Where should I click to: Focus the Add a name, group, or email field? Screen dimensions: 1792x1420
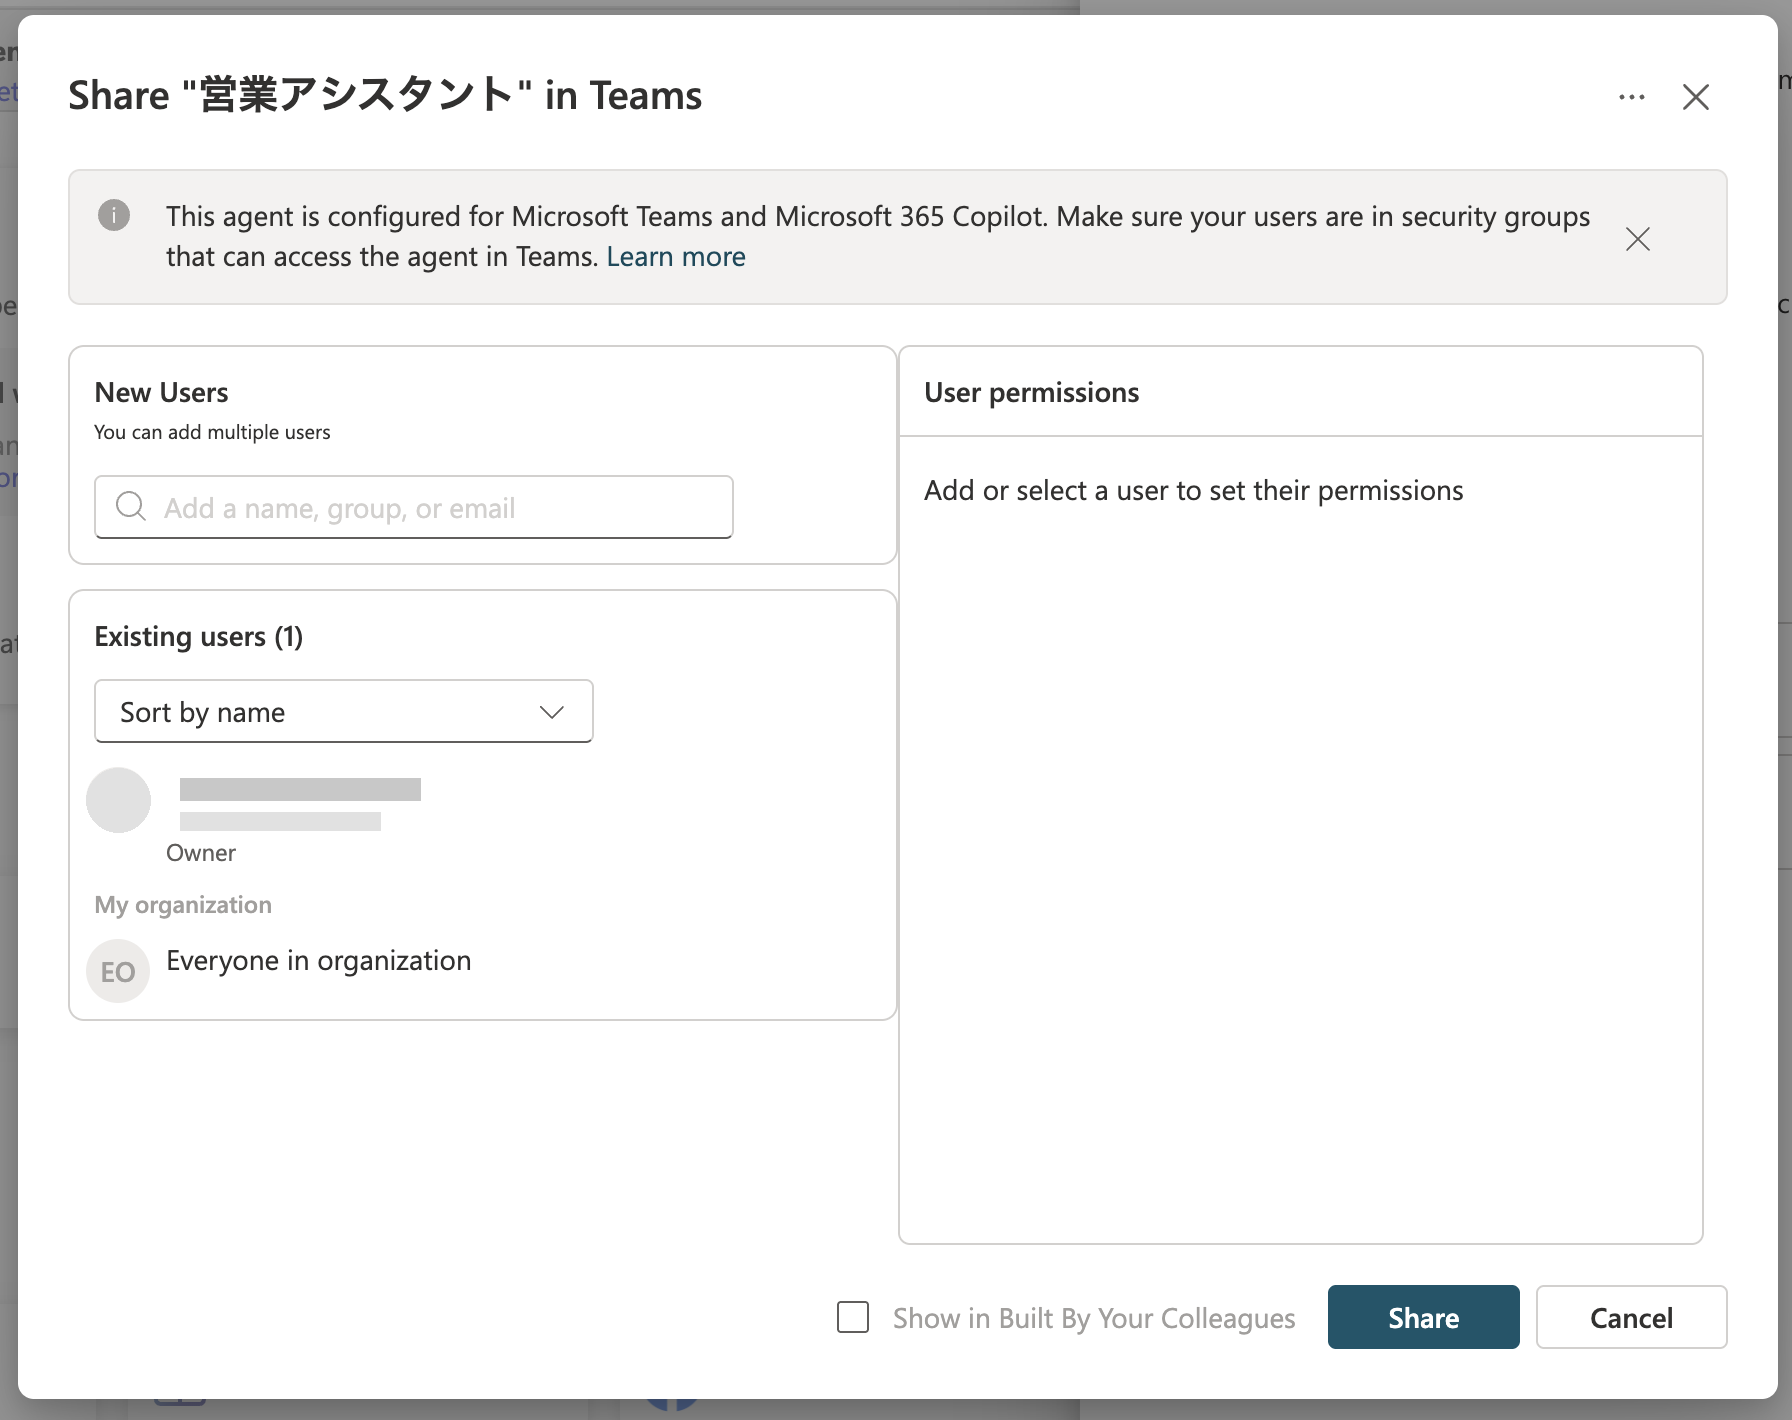pyautogui.click(x=414, y=507)
